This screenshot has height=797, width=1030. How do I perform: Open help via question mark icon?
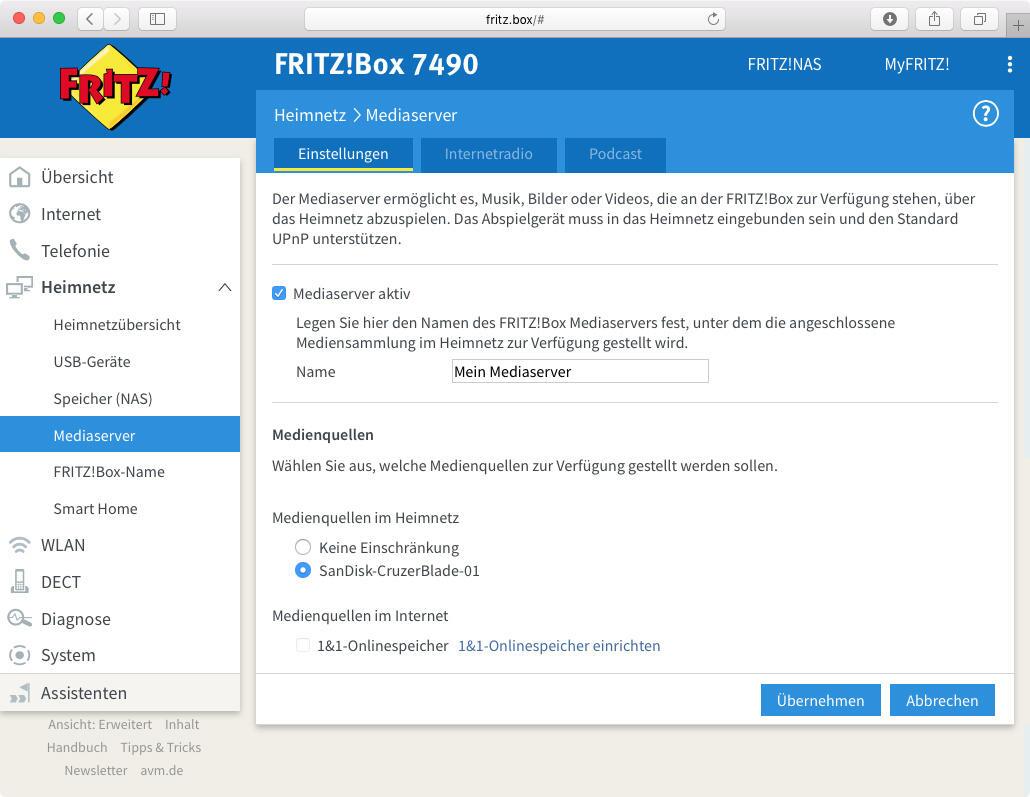click(985, 114)
